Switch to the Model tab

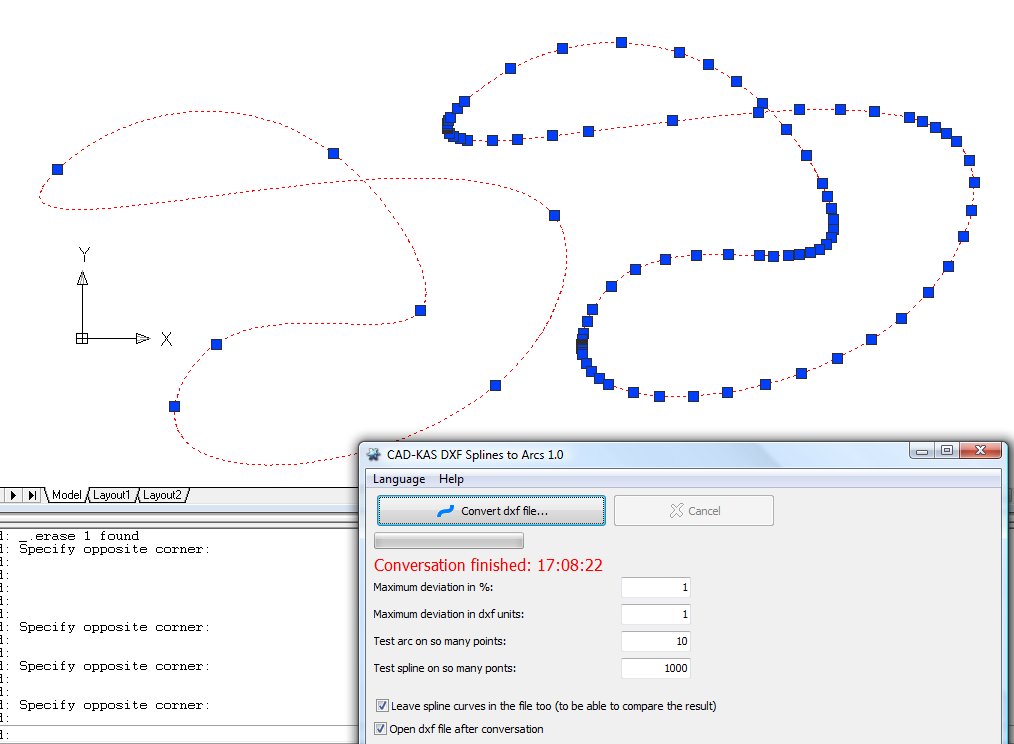click(x=67, y=495)
